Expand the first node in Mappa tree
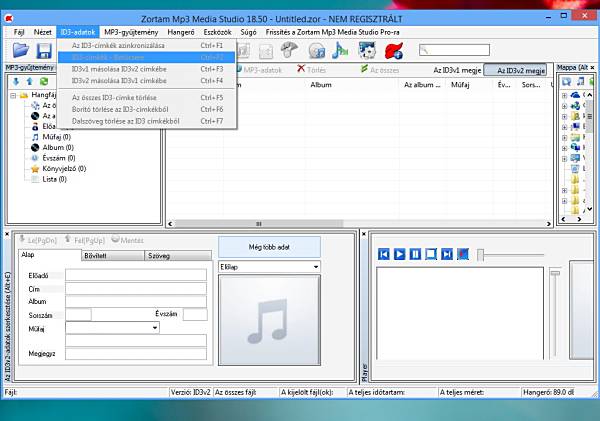 click(x=564, y=95)
